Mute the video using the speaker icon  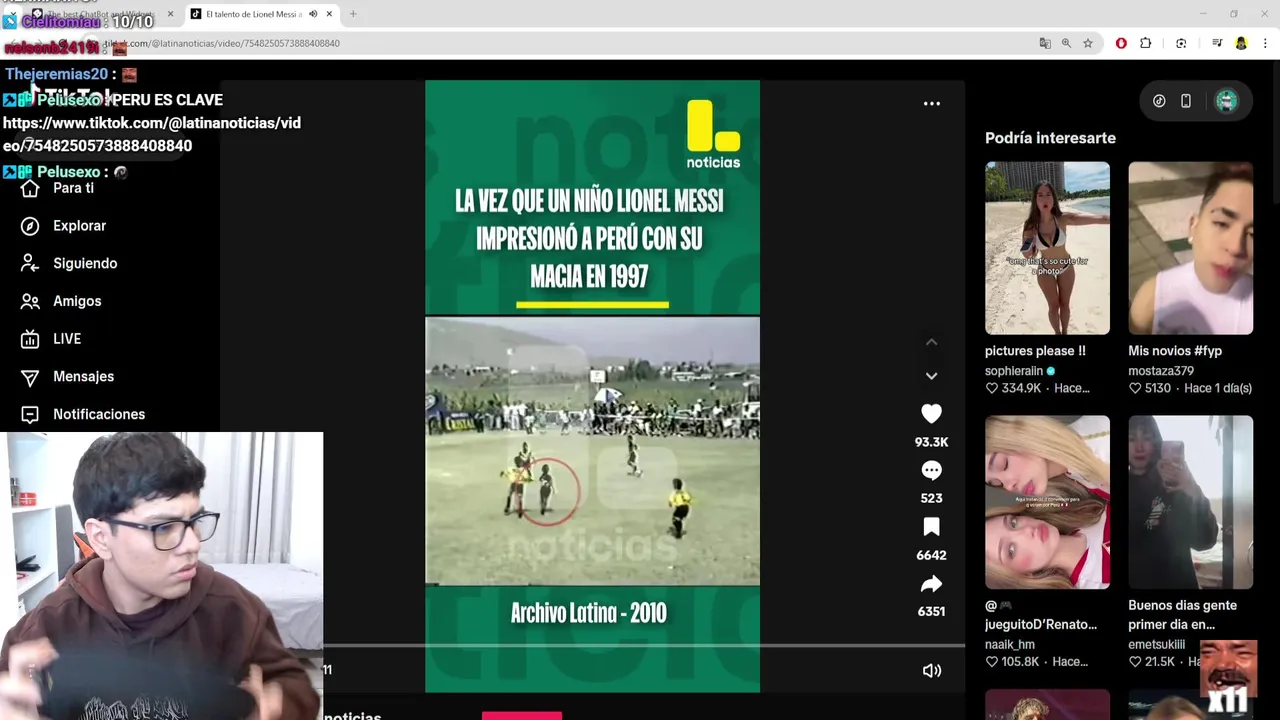point(931,671)
